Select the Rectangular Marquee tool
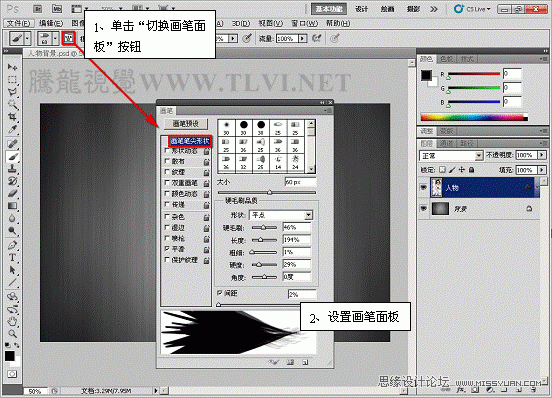Image resolution: width=552 pixels, height=398 pixels. pyautogui.click(x=12, y=80)
